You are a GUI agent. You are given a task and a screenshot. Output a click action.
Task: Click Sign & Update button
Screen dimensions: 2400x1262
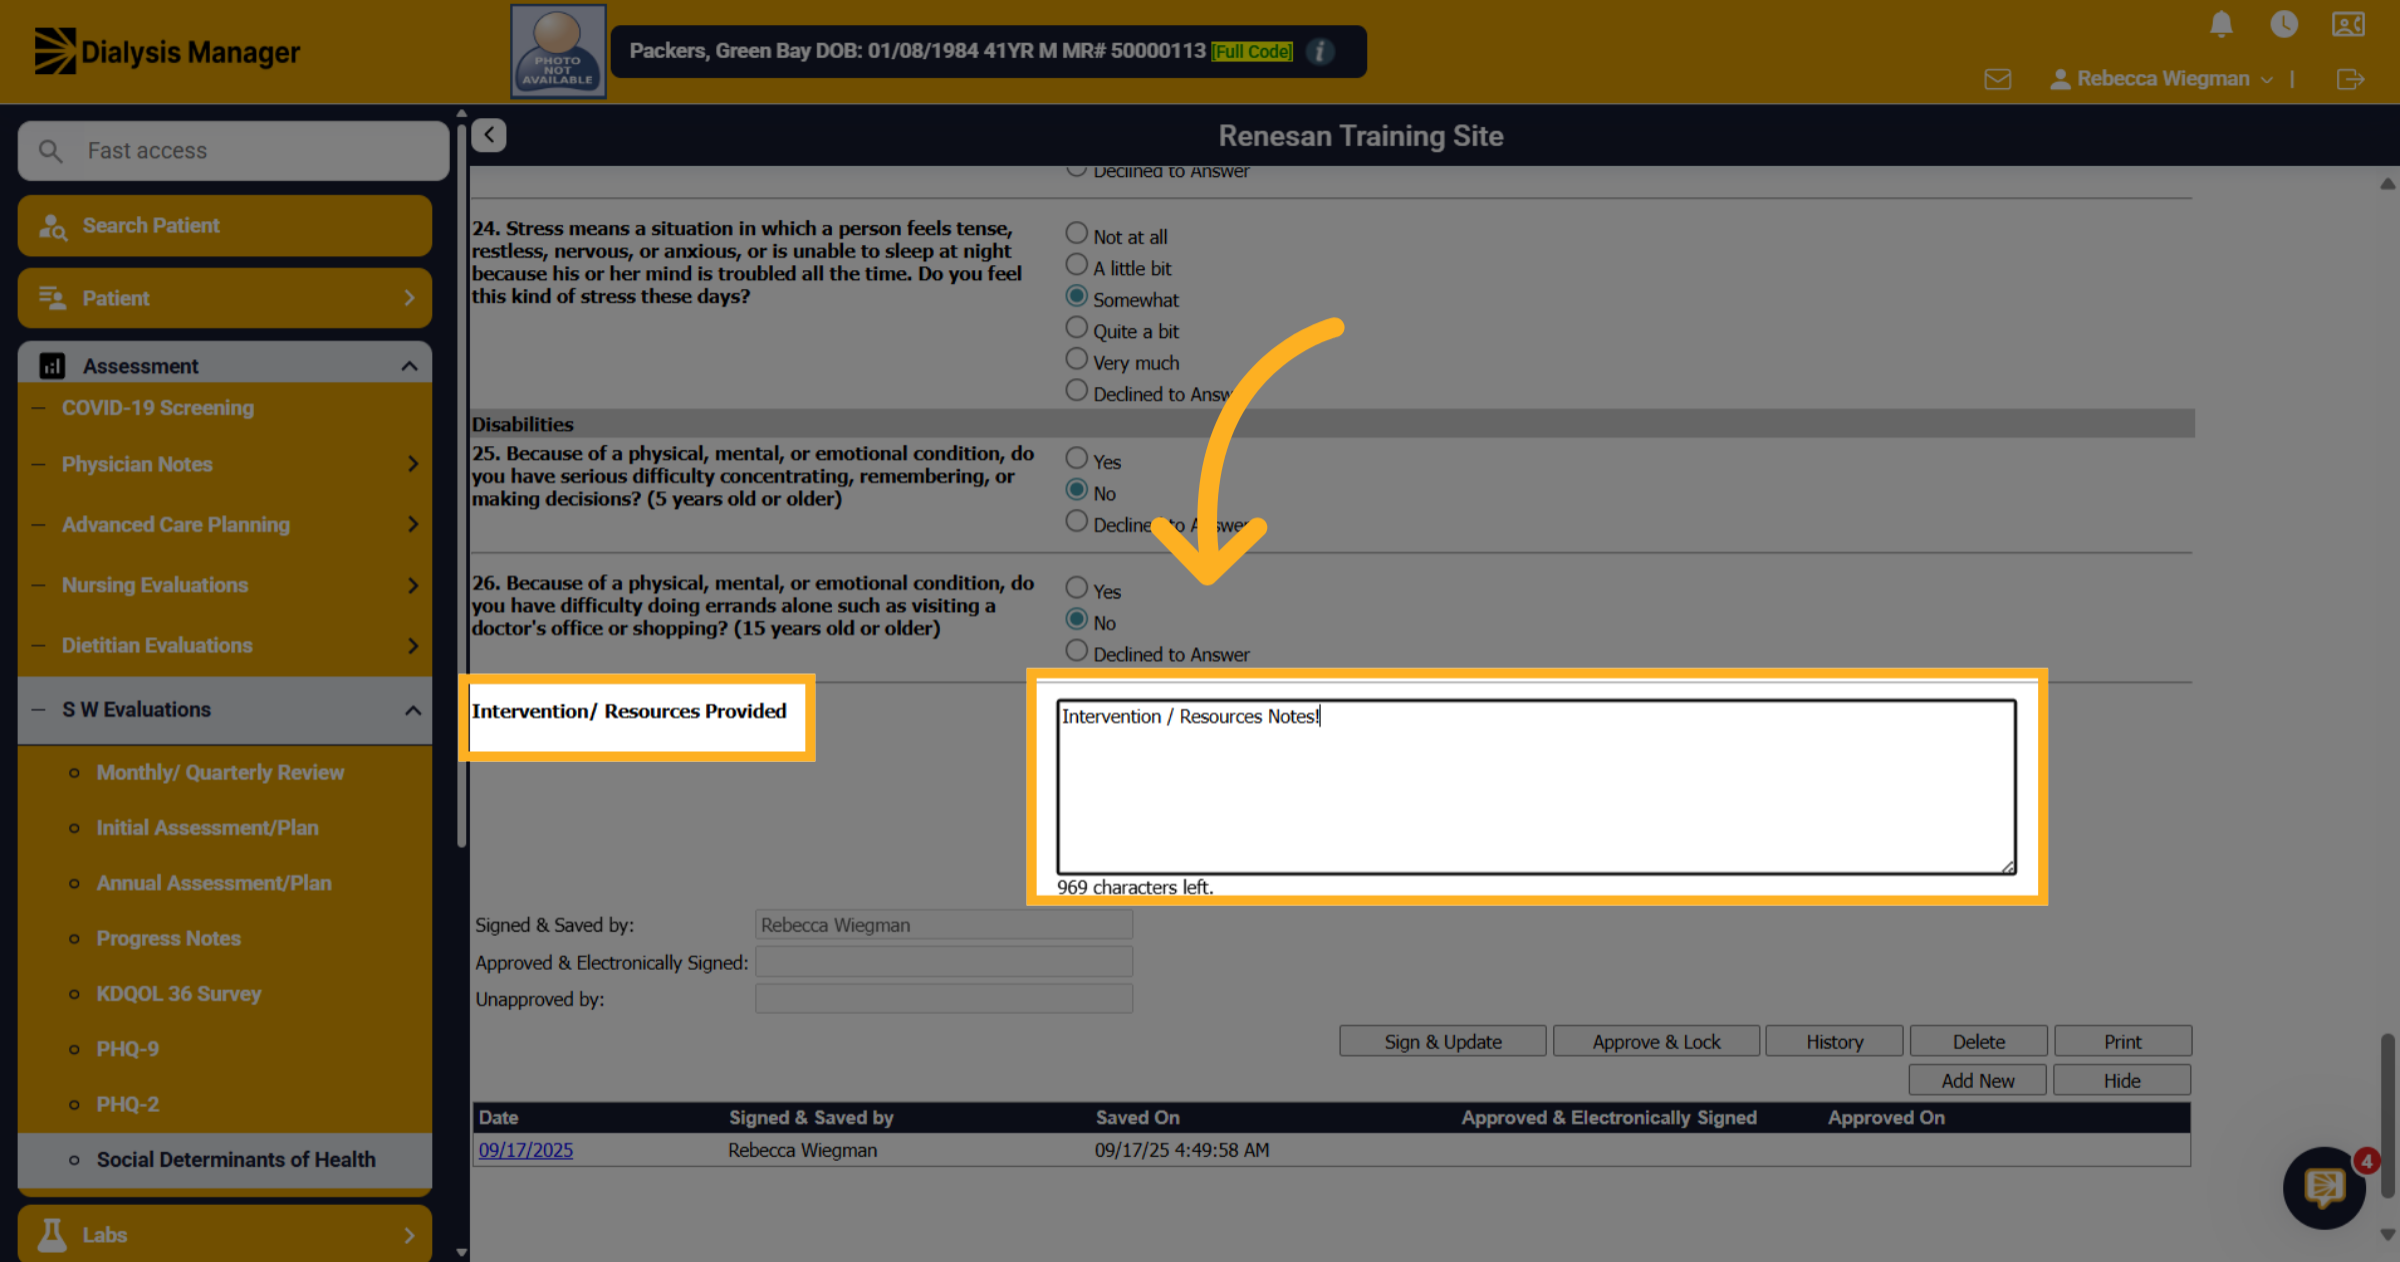(x=1443, y=1041)
